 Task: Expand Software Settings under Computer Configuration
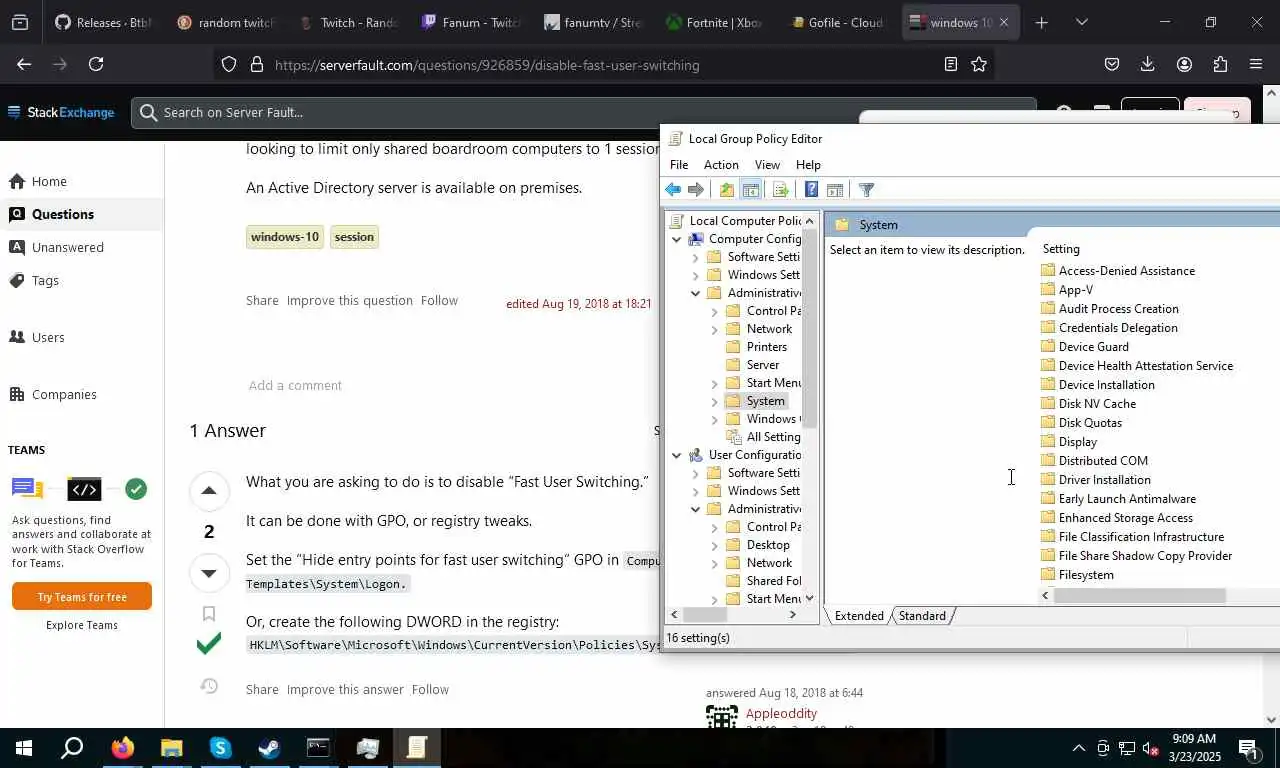[696, 257]
